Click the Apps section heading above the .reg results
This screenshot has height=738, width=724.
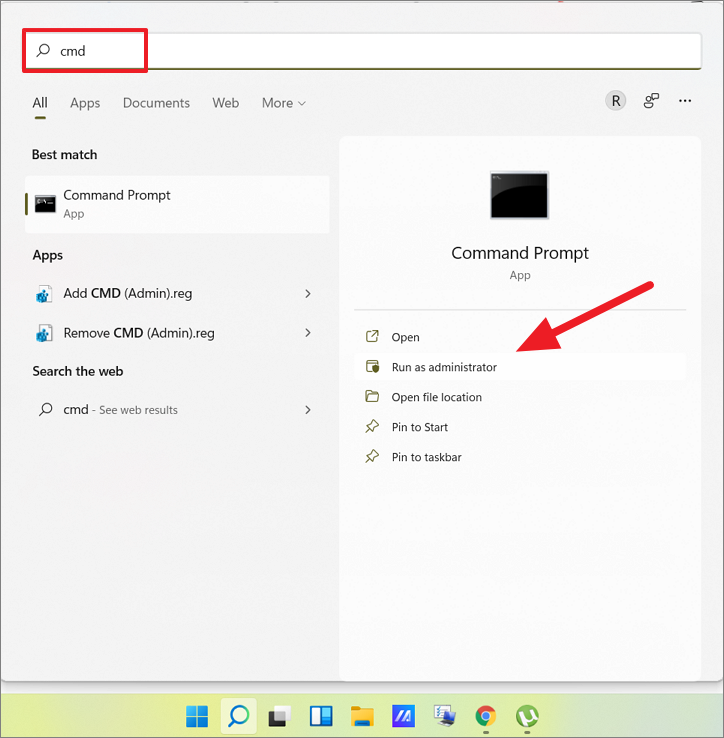click(48, 255)
